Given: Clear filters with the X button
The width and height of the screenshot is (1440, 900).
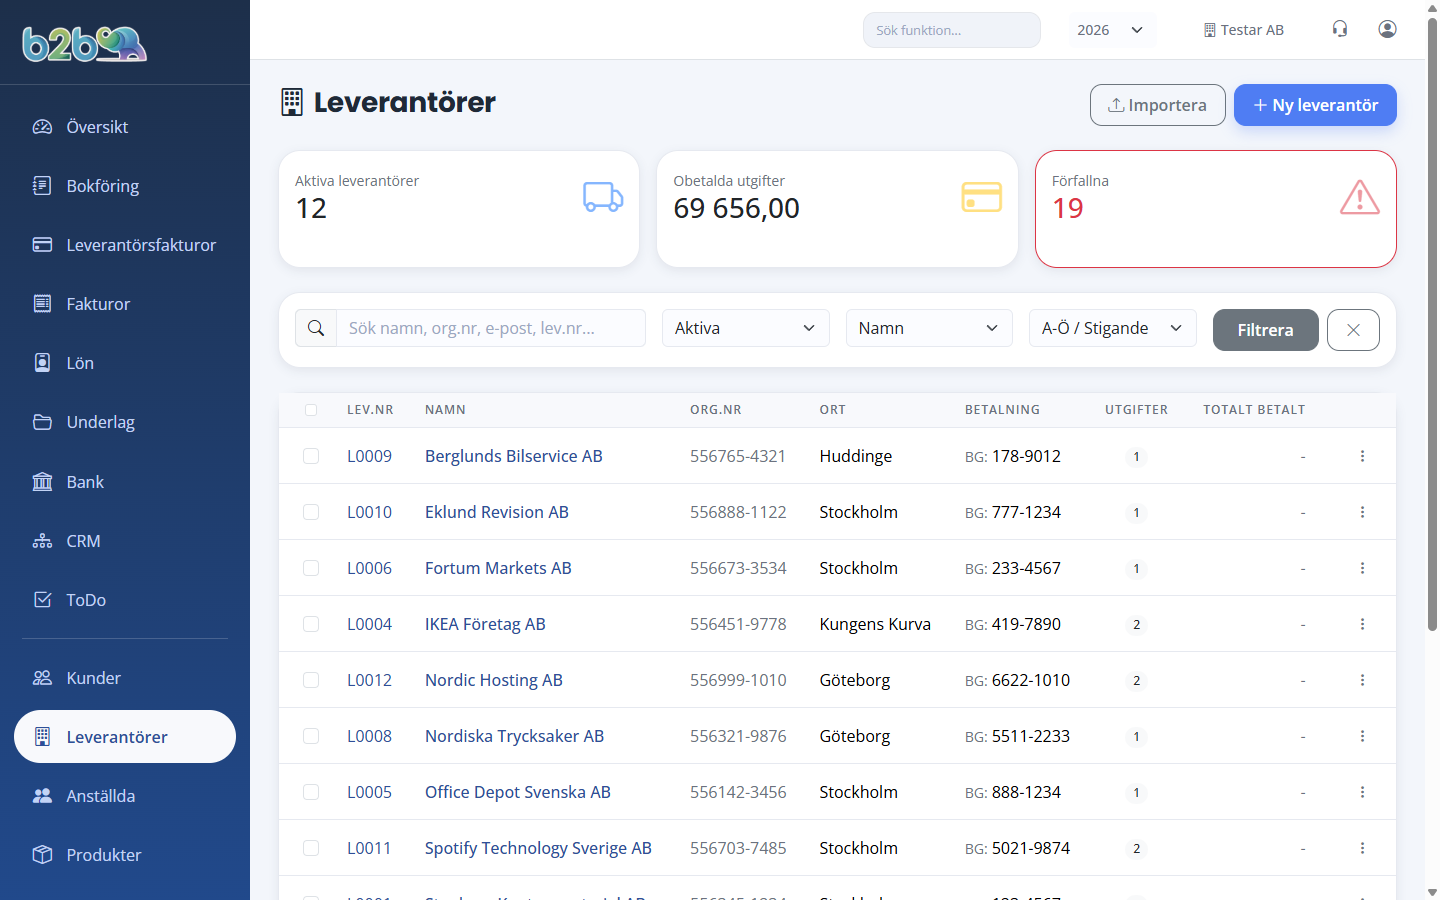Looking at the screenshot, I should click(x=1353, y=330).
